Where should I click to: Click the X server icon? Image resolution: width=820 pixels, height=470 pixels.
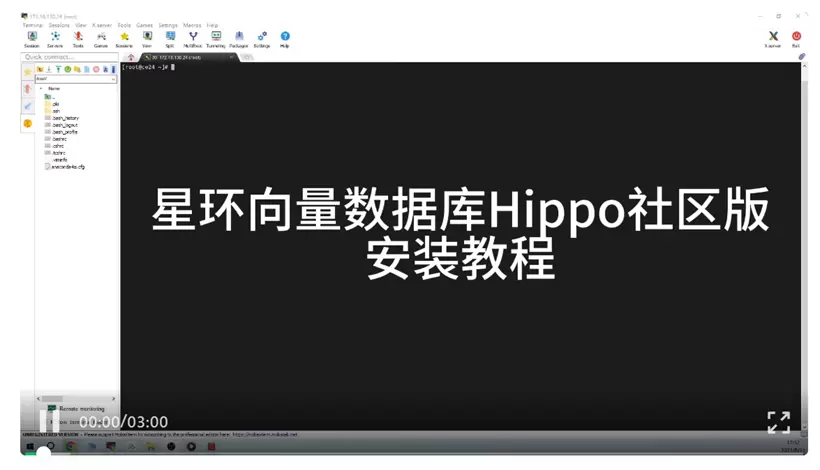click(x=773, y=38)
